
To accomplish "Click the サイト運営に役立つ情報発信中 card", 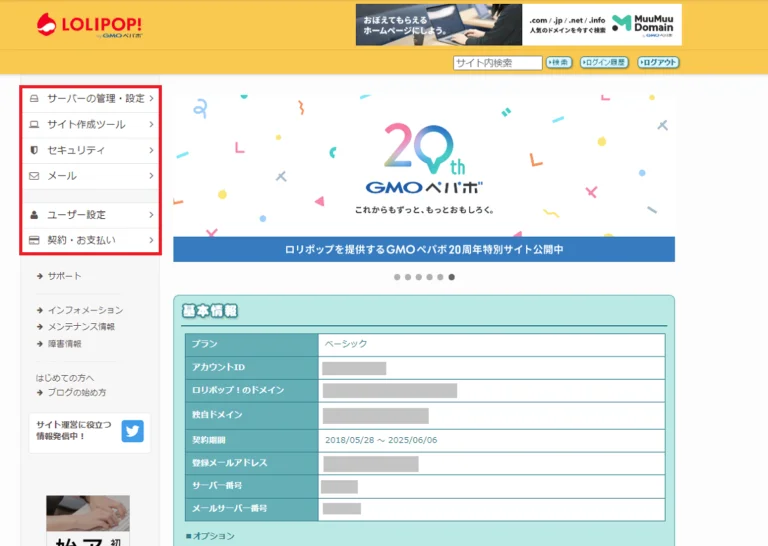I will pyautogui.click(x=90, y=433).
